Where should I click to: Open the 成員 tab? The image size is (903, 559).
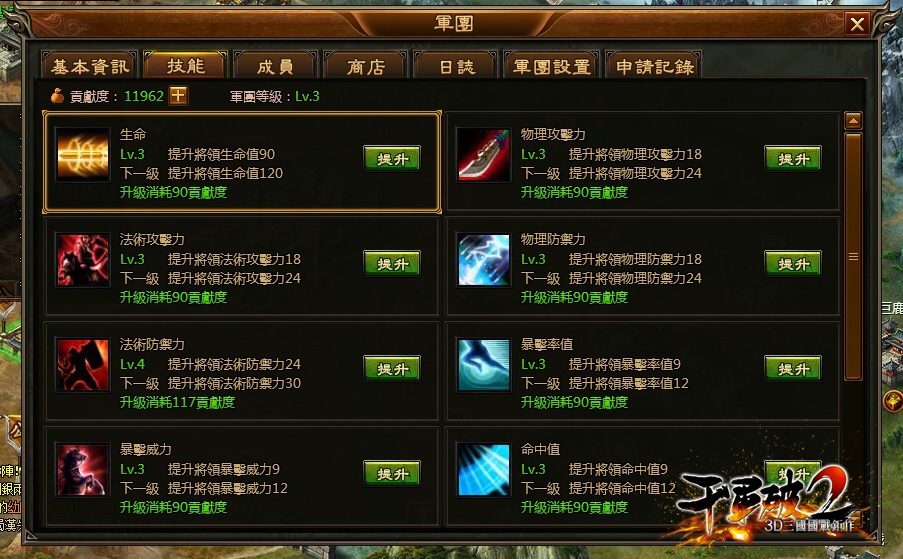click(x=276, y=65)
